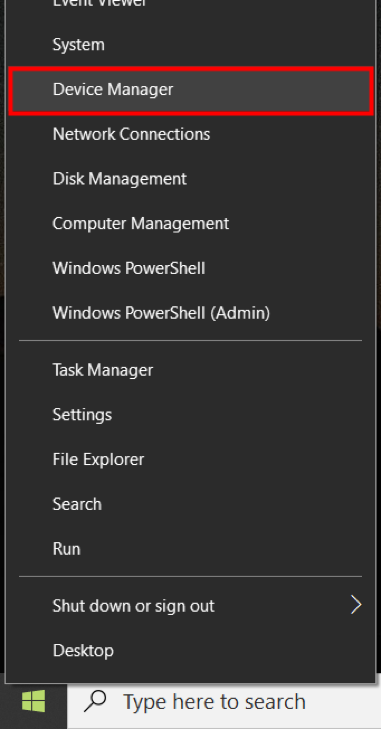
Task: Show the Desktop via menu entry
Action: click(x=191, y=650)
